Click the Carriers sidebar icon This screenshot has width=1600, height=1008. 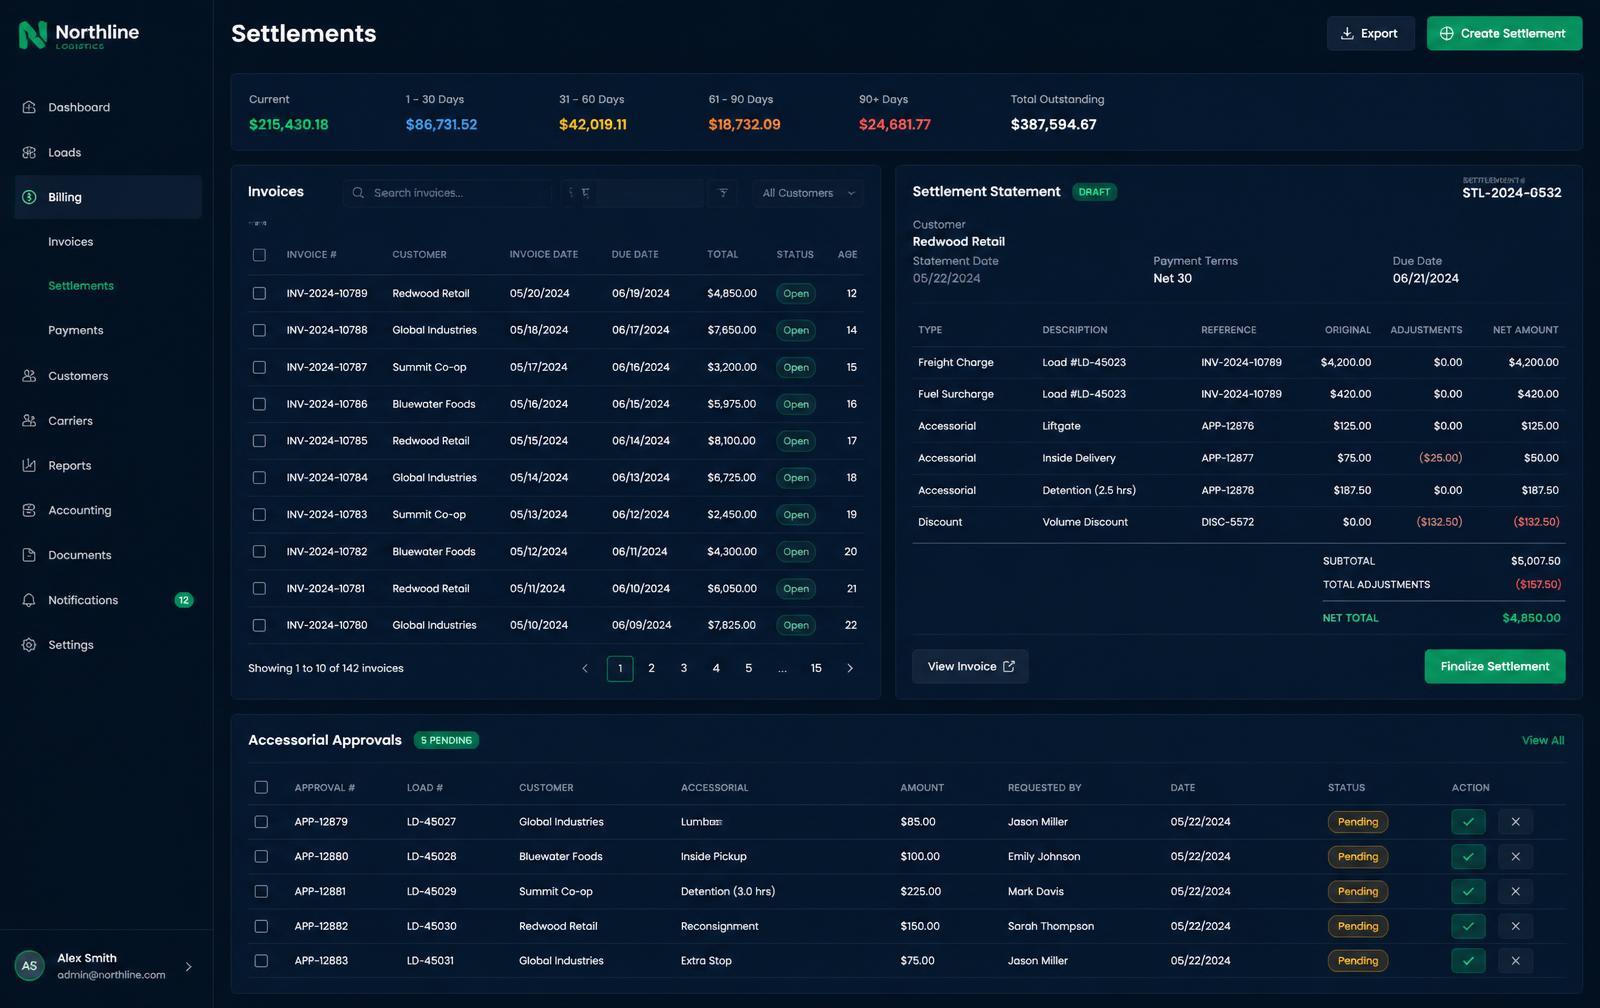pyautogui.click(x=29, y=421)
